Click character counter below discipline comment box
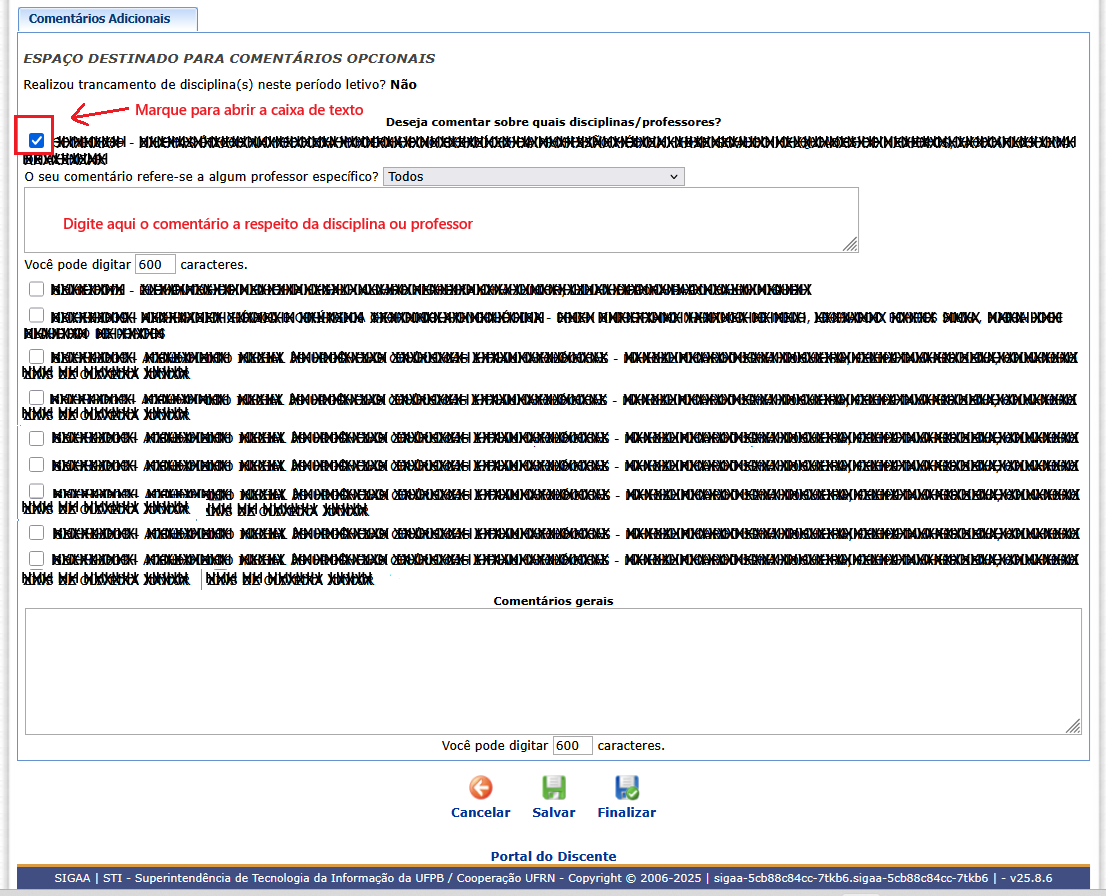This screenshot has height=896, width=1106. [x=155, y=265]
